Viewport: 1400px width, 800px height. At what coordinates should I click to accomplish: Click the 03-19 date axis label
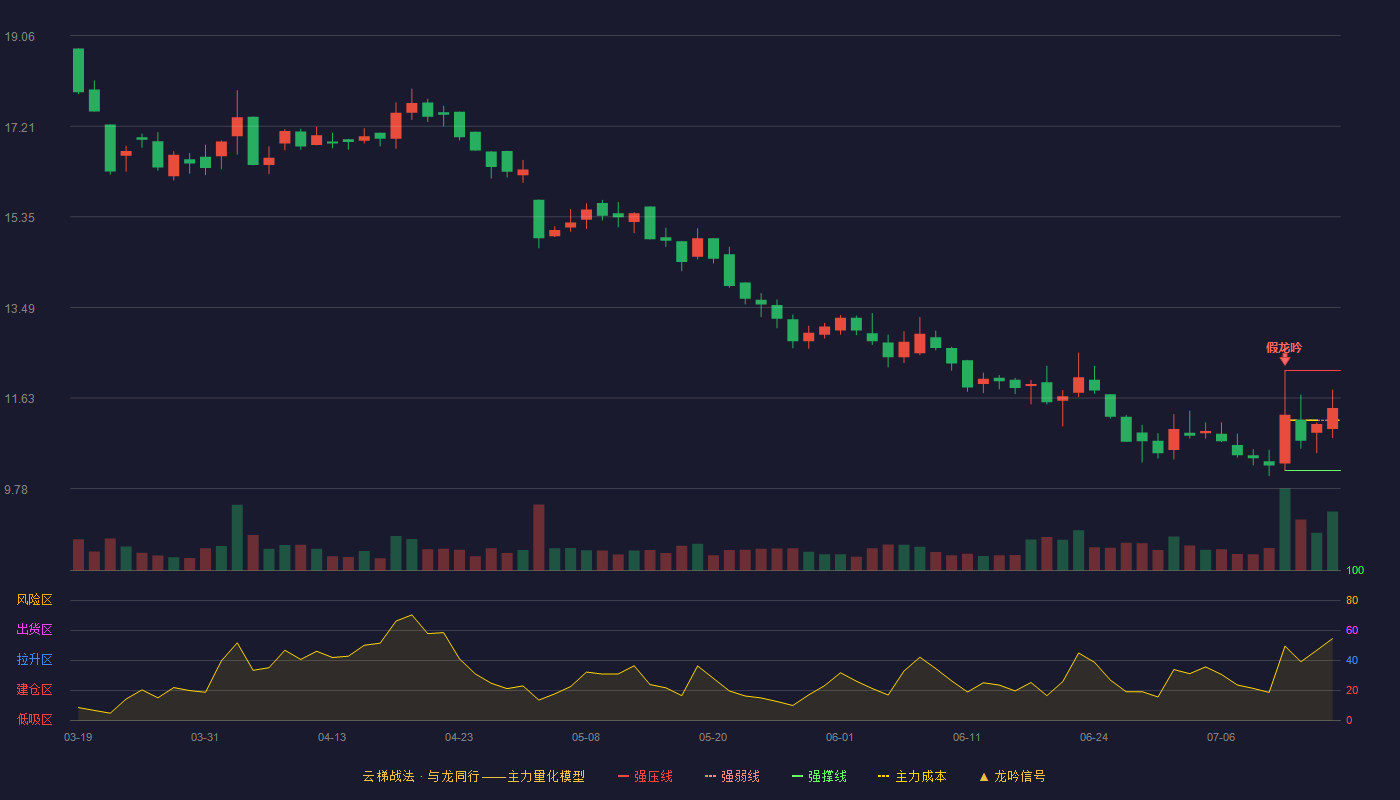(78, 737)
